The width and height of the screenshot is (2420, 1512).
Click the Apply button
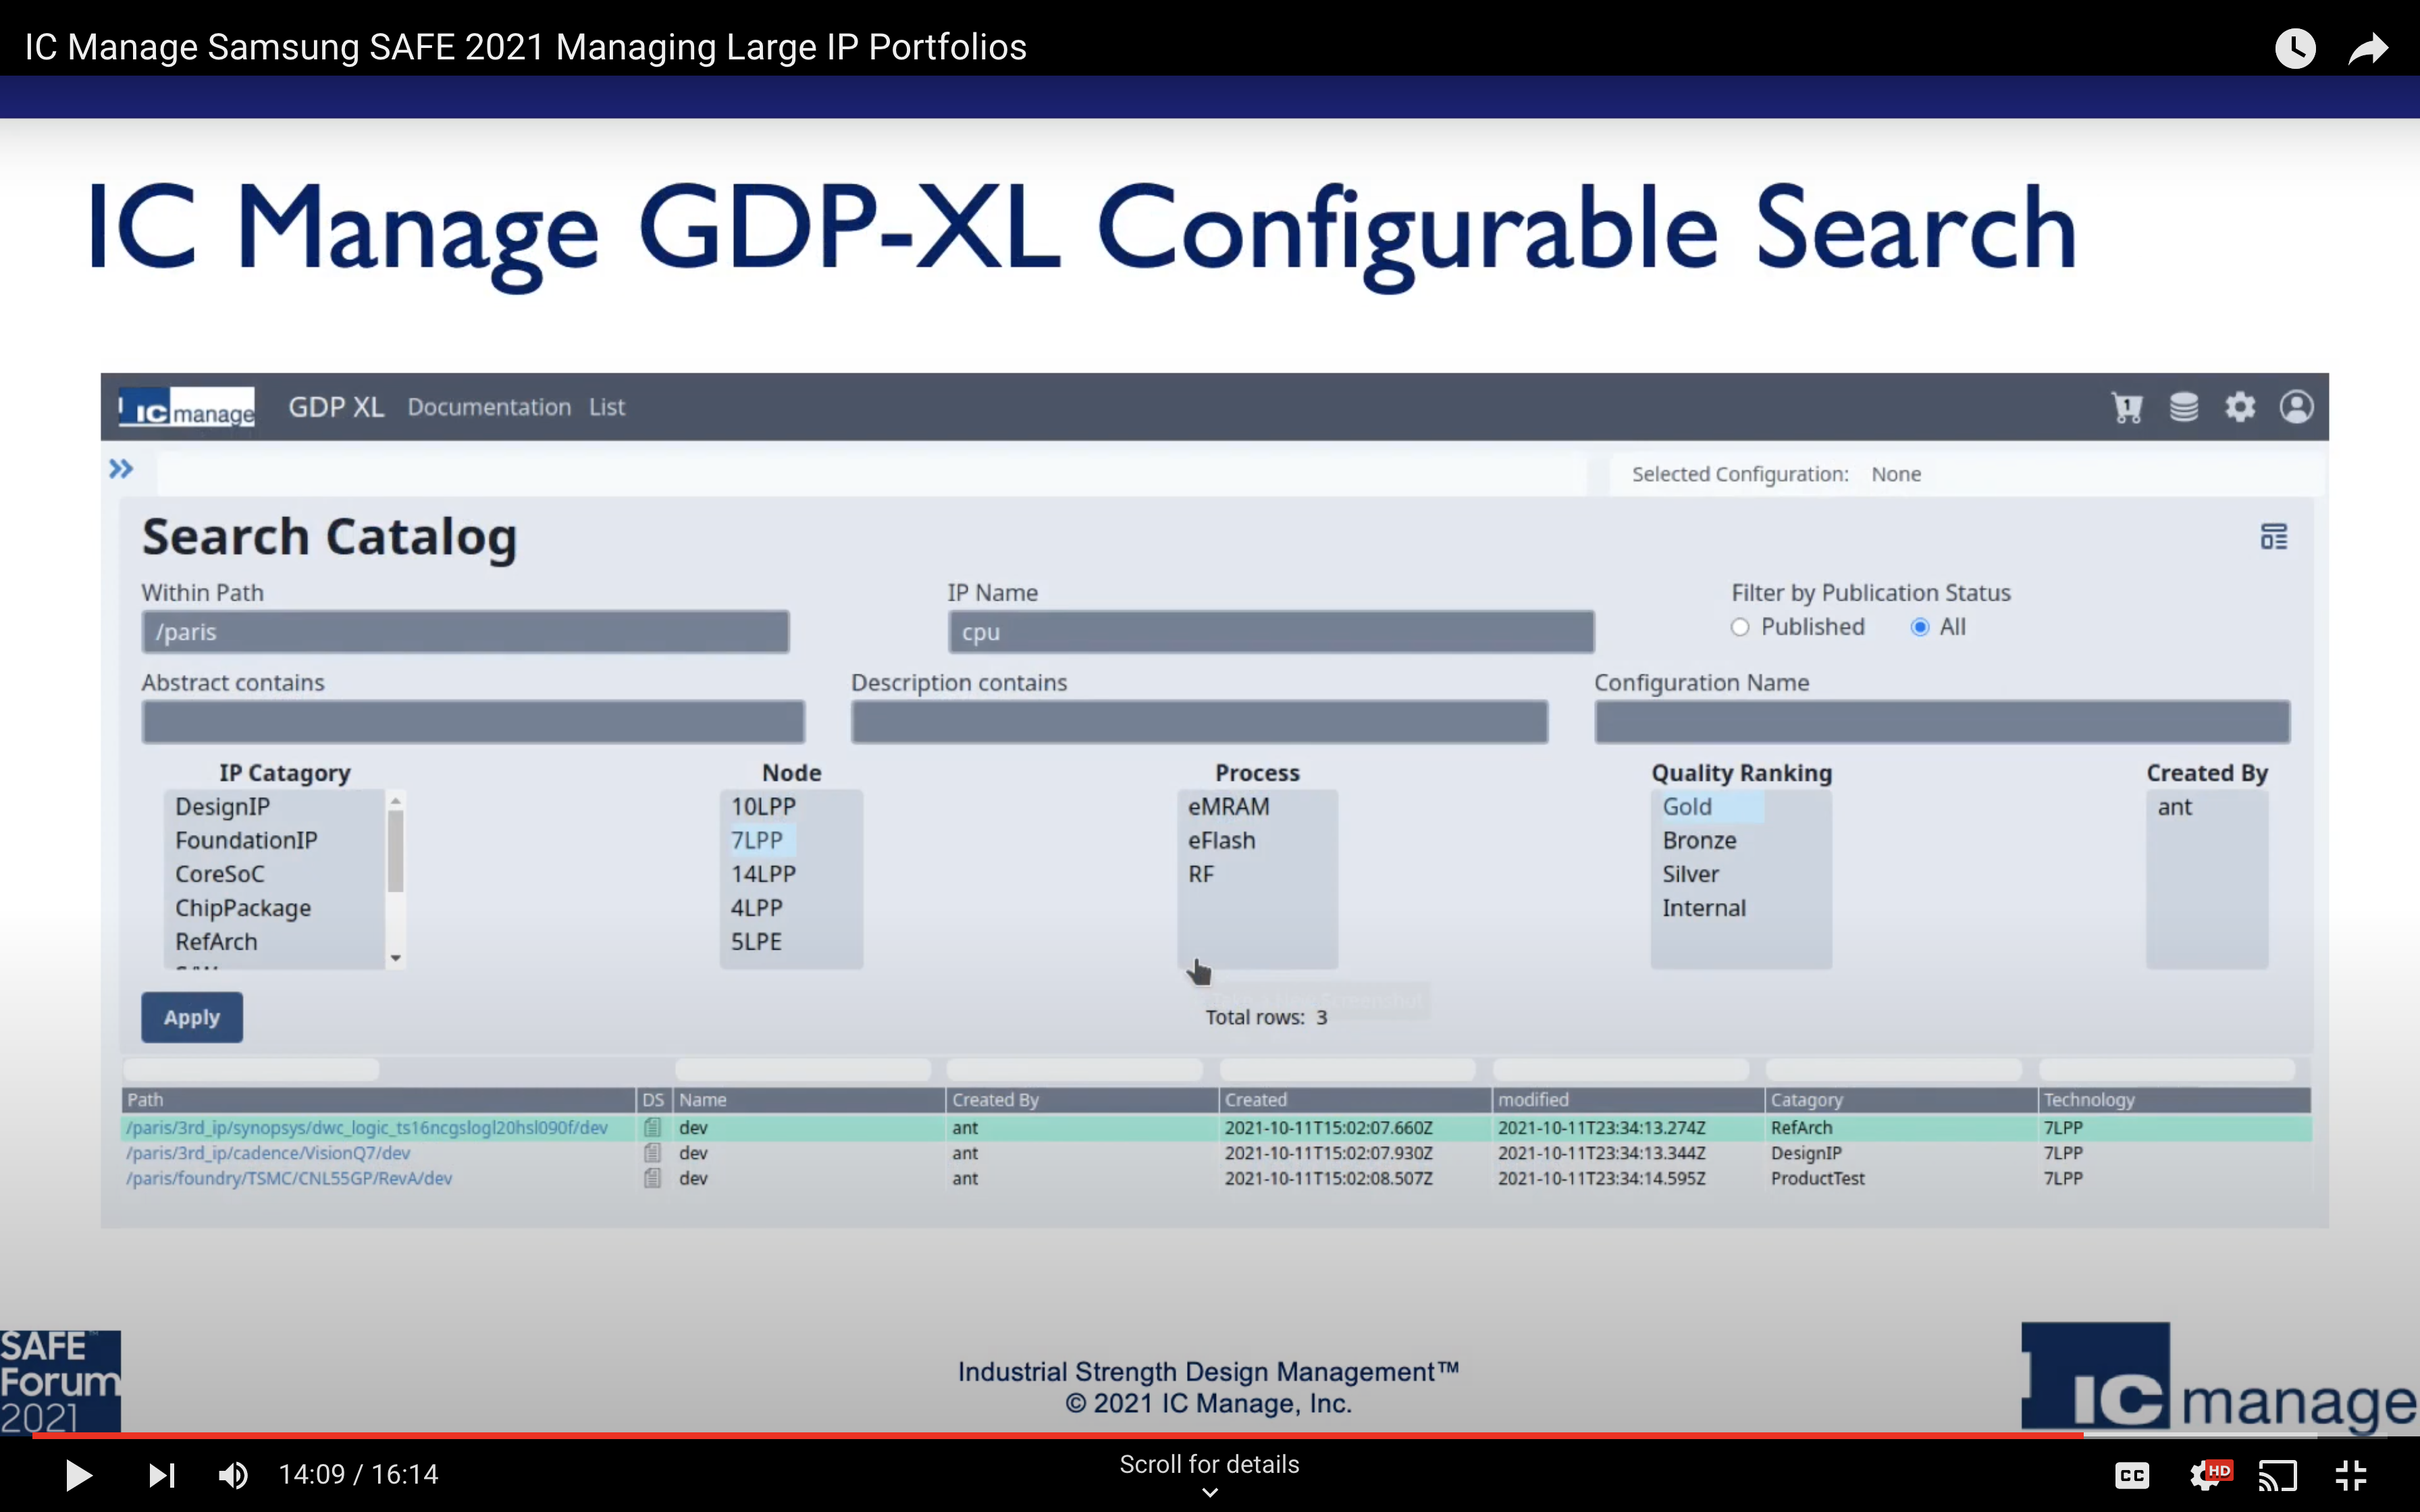[192, 1018]
